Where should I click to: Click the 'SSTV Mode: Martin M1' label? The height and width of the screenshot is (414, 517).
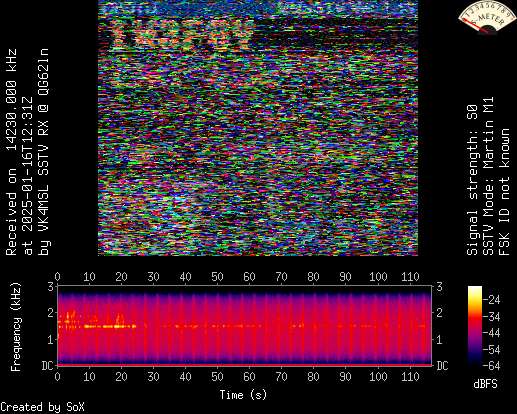[x=488, y=176]
